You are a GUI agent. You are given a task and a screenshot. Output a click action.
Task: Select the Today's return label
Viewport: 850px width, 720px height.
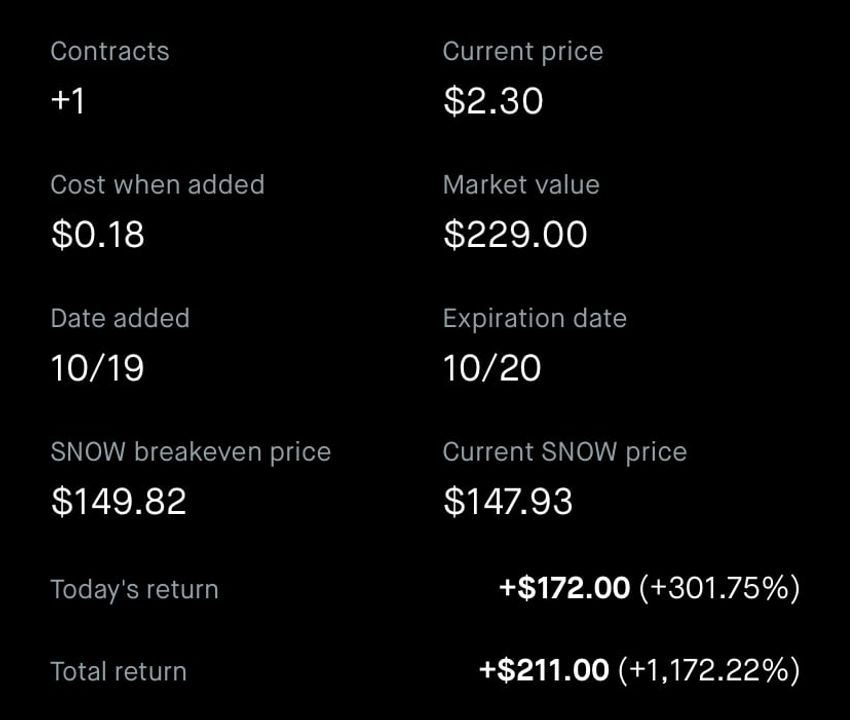pos(134,589)
